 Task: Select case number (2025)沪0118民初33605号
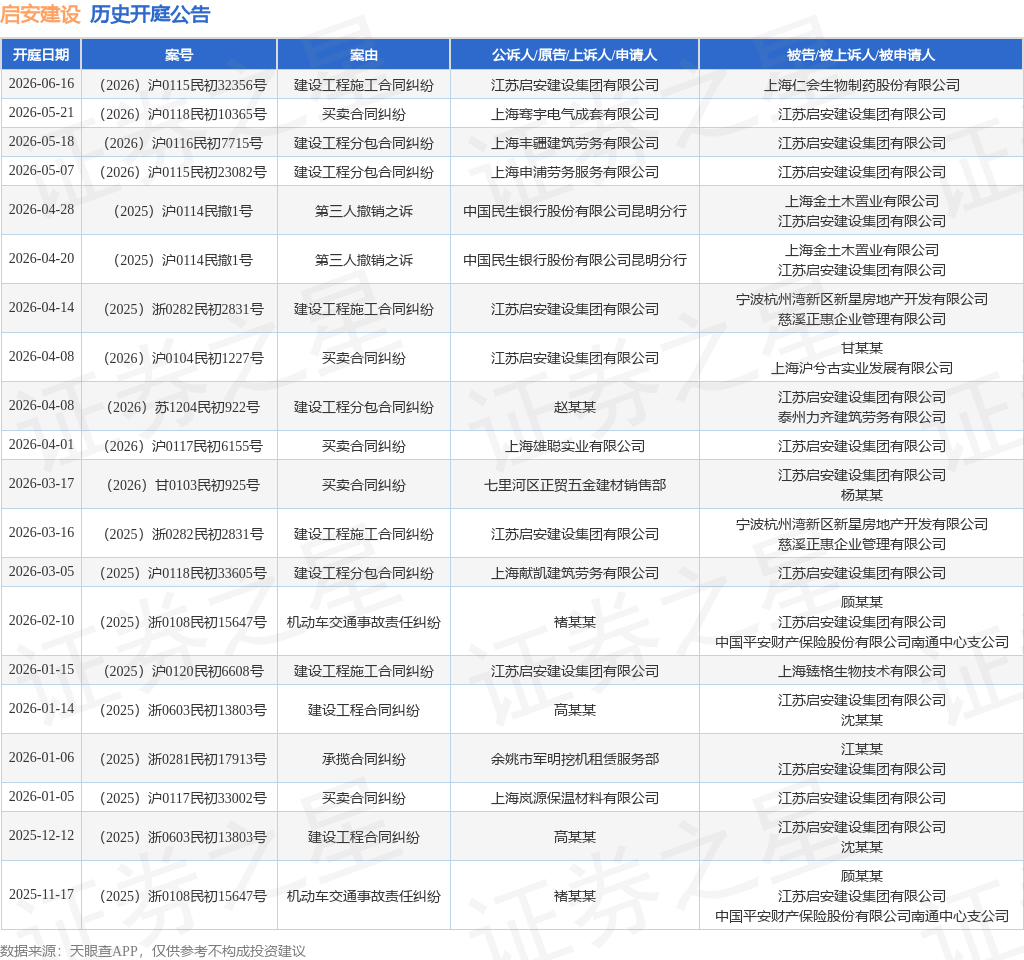[x=183, y=573]
